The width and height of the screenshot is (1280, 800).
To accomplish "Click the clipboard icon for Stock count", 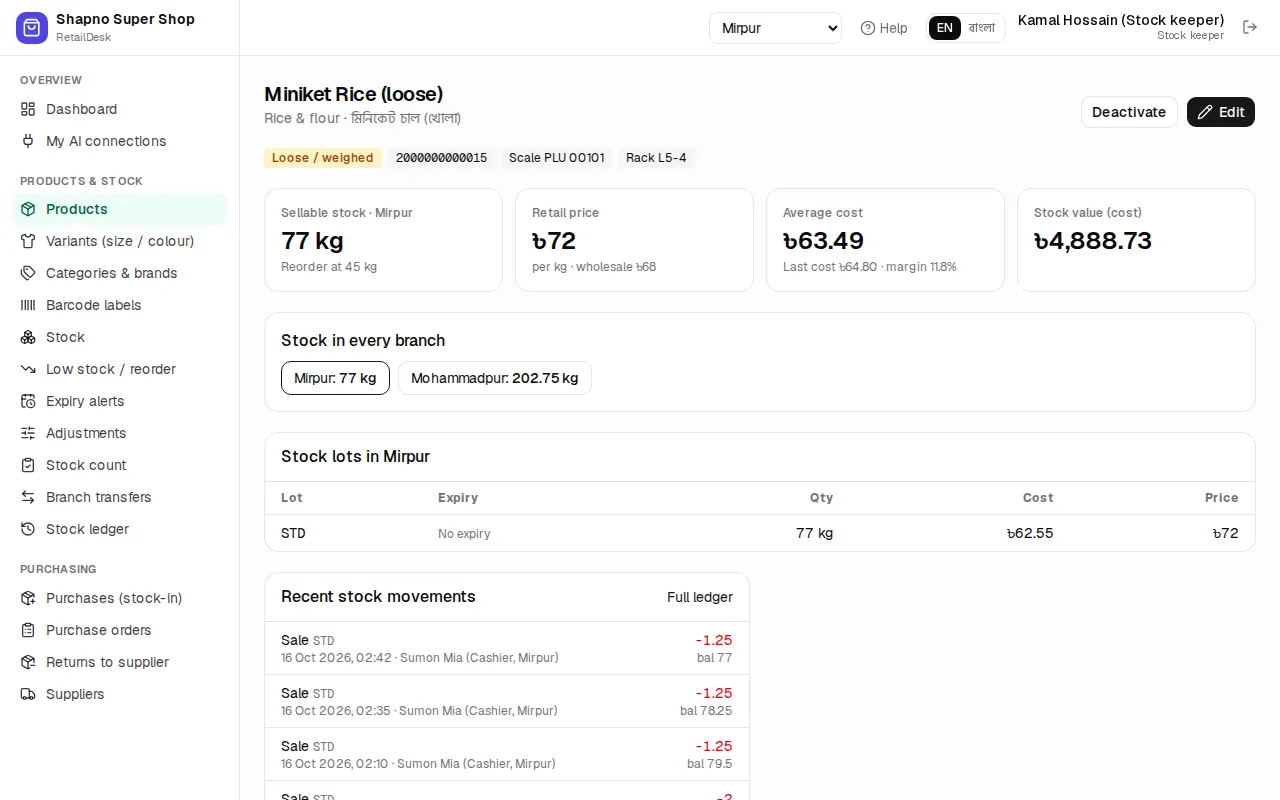I will 28,465.
